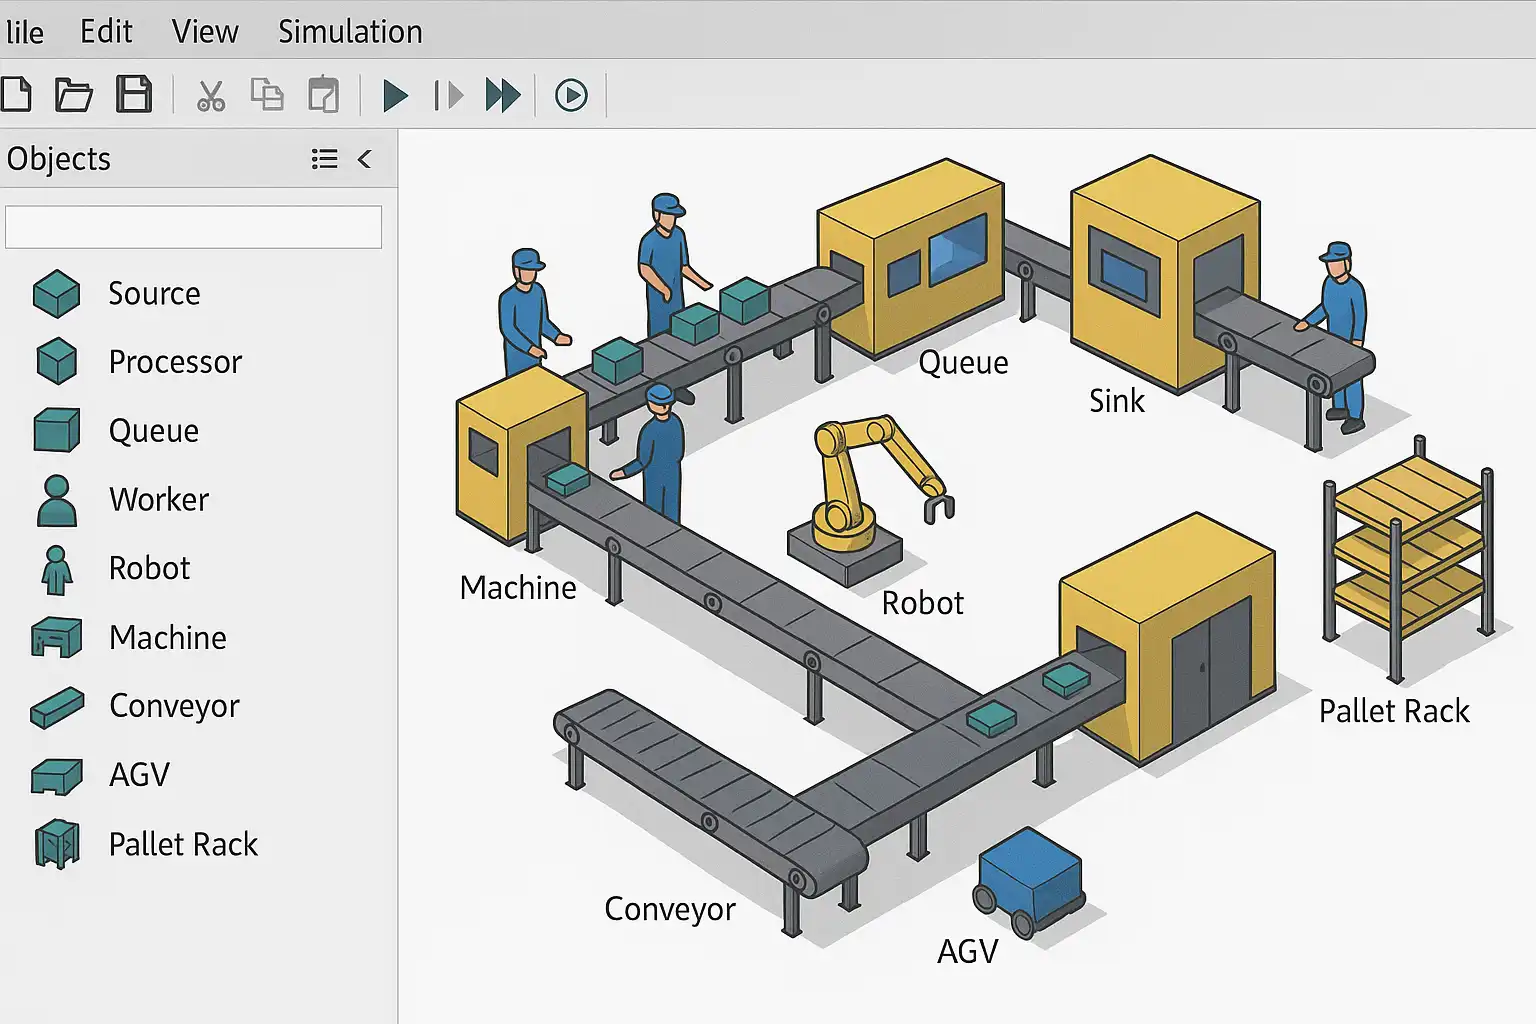Image resolution: width=1536 pixels, height=1024 pixels.
Task: Fast forward the simulation run
Action: click(503, 96)
